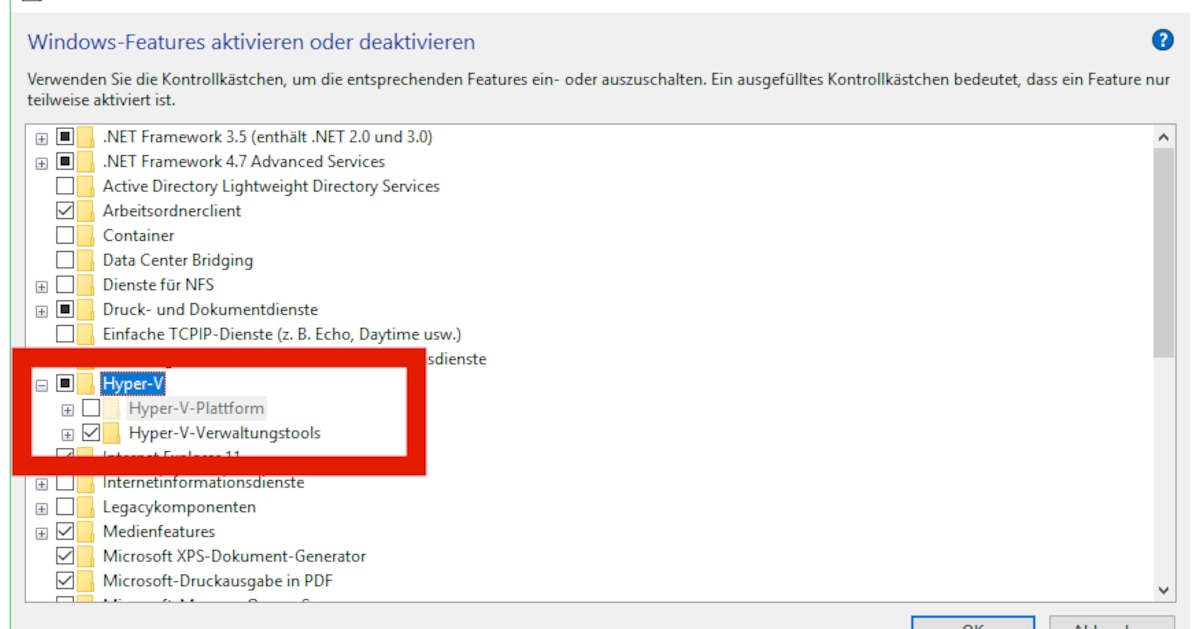Select the Data Center Bridging row text
The height and width of the screenshot is (629, 1200).
(x=178, y=260)
